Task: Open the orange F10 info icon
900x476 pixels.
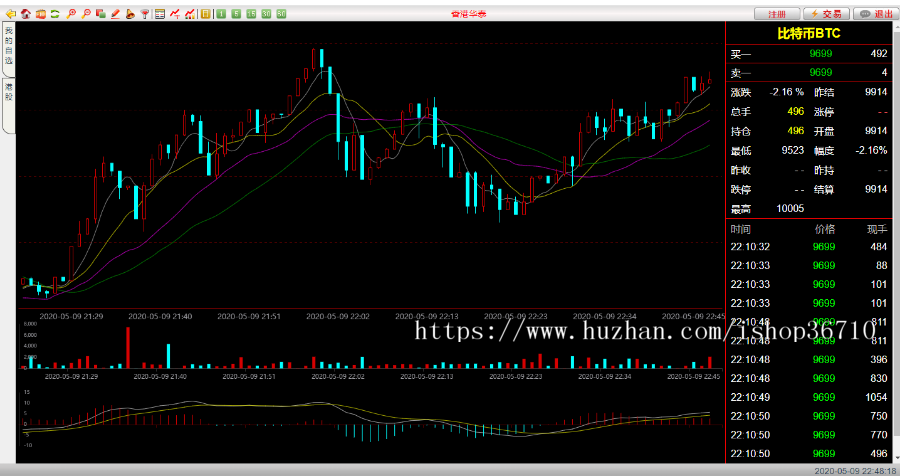Action: tap(41, 14)
